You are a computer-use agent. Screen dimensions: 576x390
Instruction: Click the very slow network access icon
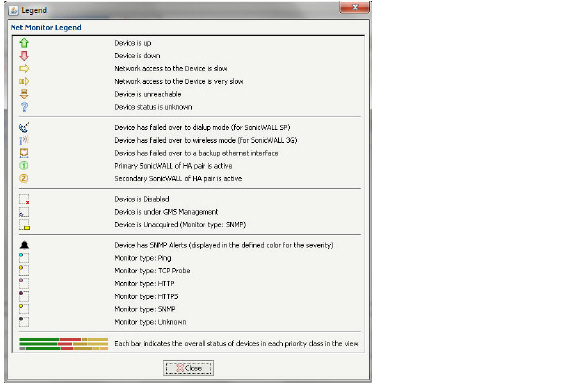coord(24,82)
